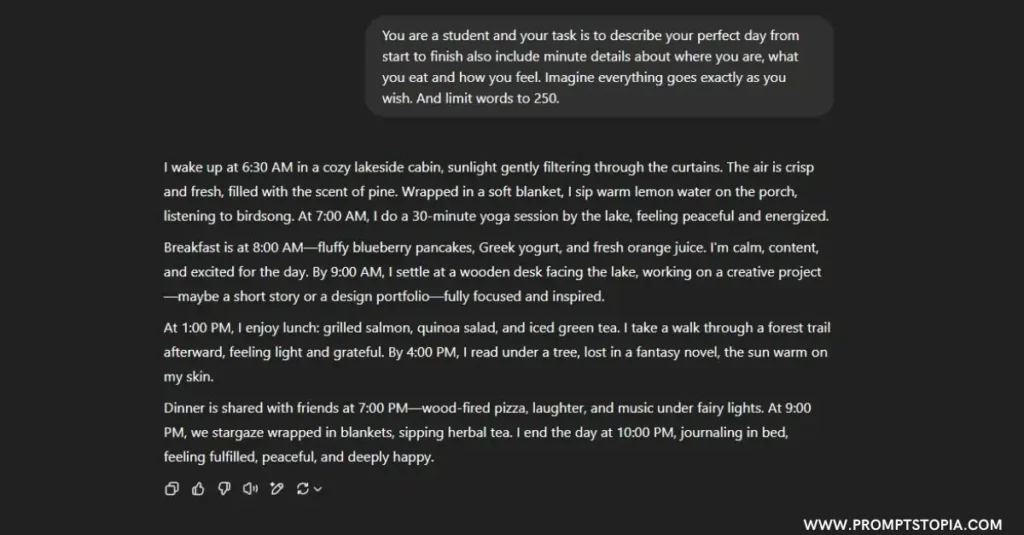The width and height of the screenshot is (1024, 535).
Task: Click the line starting 'I wake up at 6:30 AM'
Action: pos(488,167)
